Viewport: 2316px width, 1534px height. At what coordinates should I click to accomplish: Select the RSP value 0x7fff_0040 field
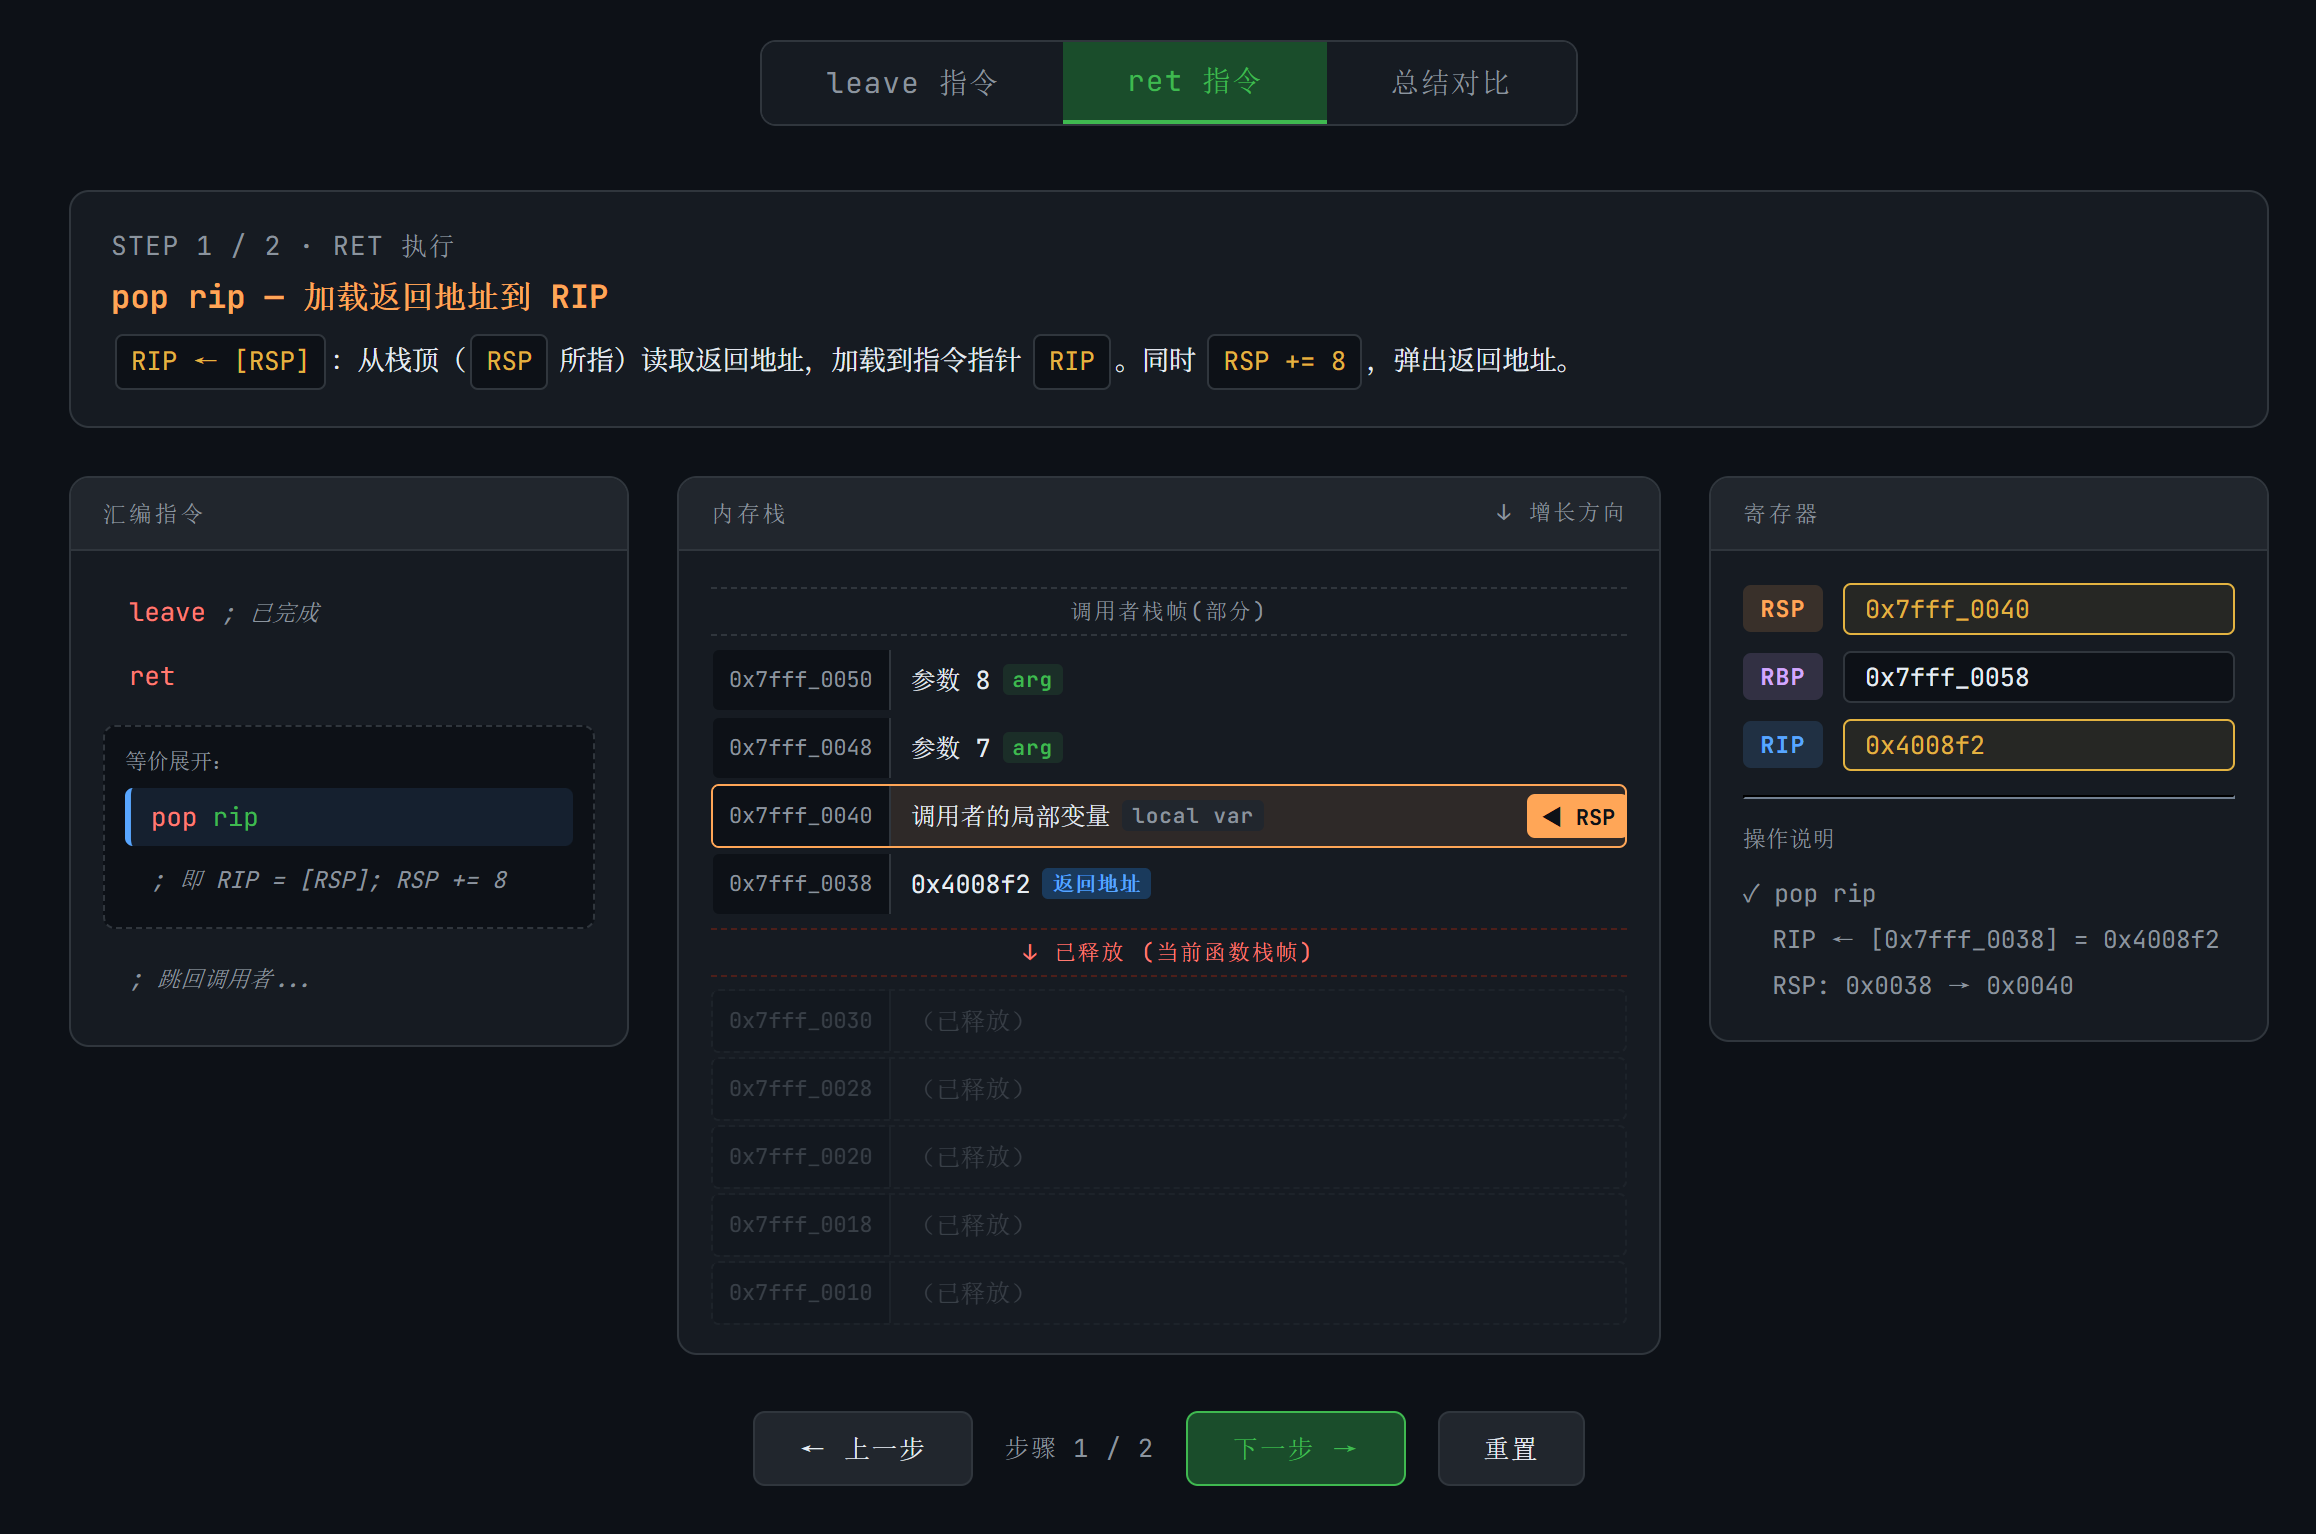pyautogui.click(x=2037, y=609)
